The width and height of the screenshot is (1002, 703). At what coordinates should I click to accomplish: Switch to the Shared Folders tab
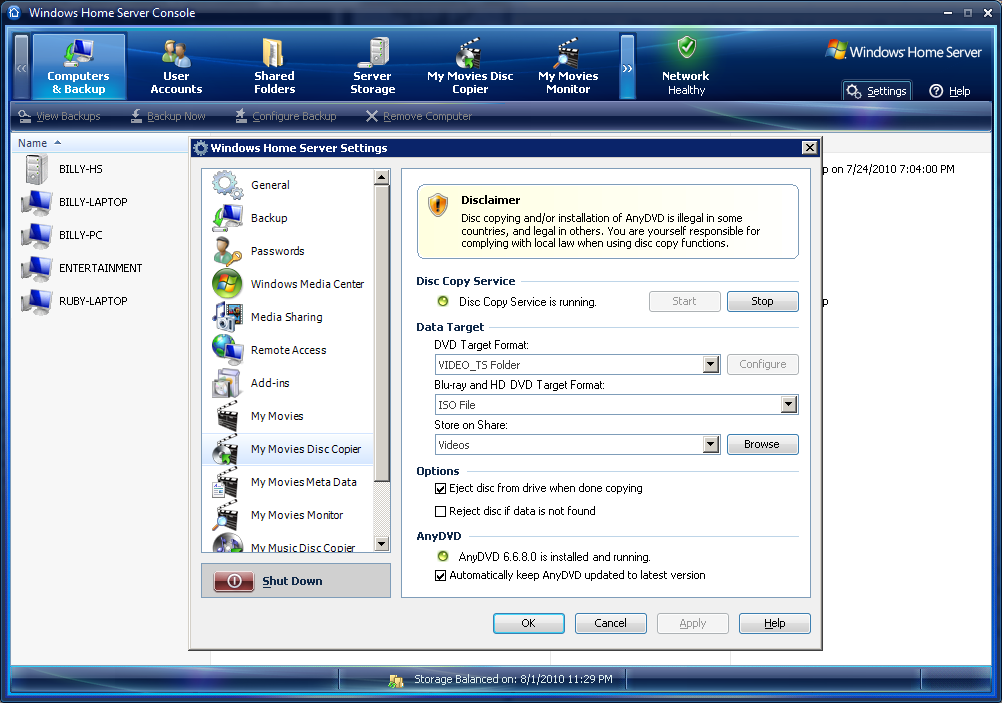274,66
